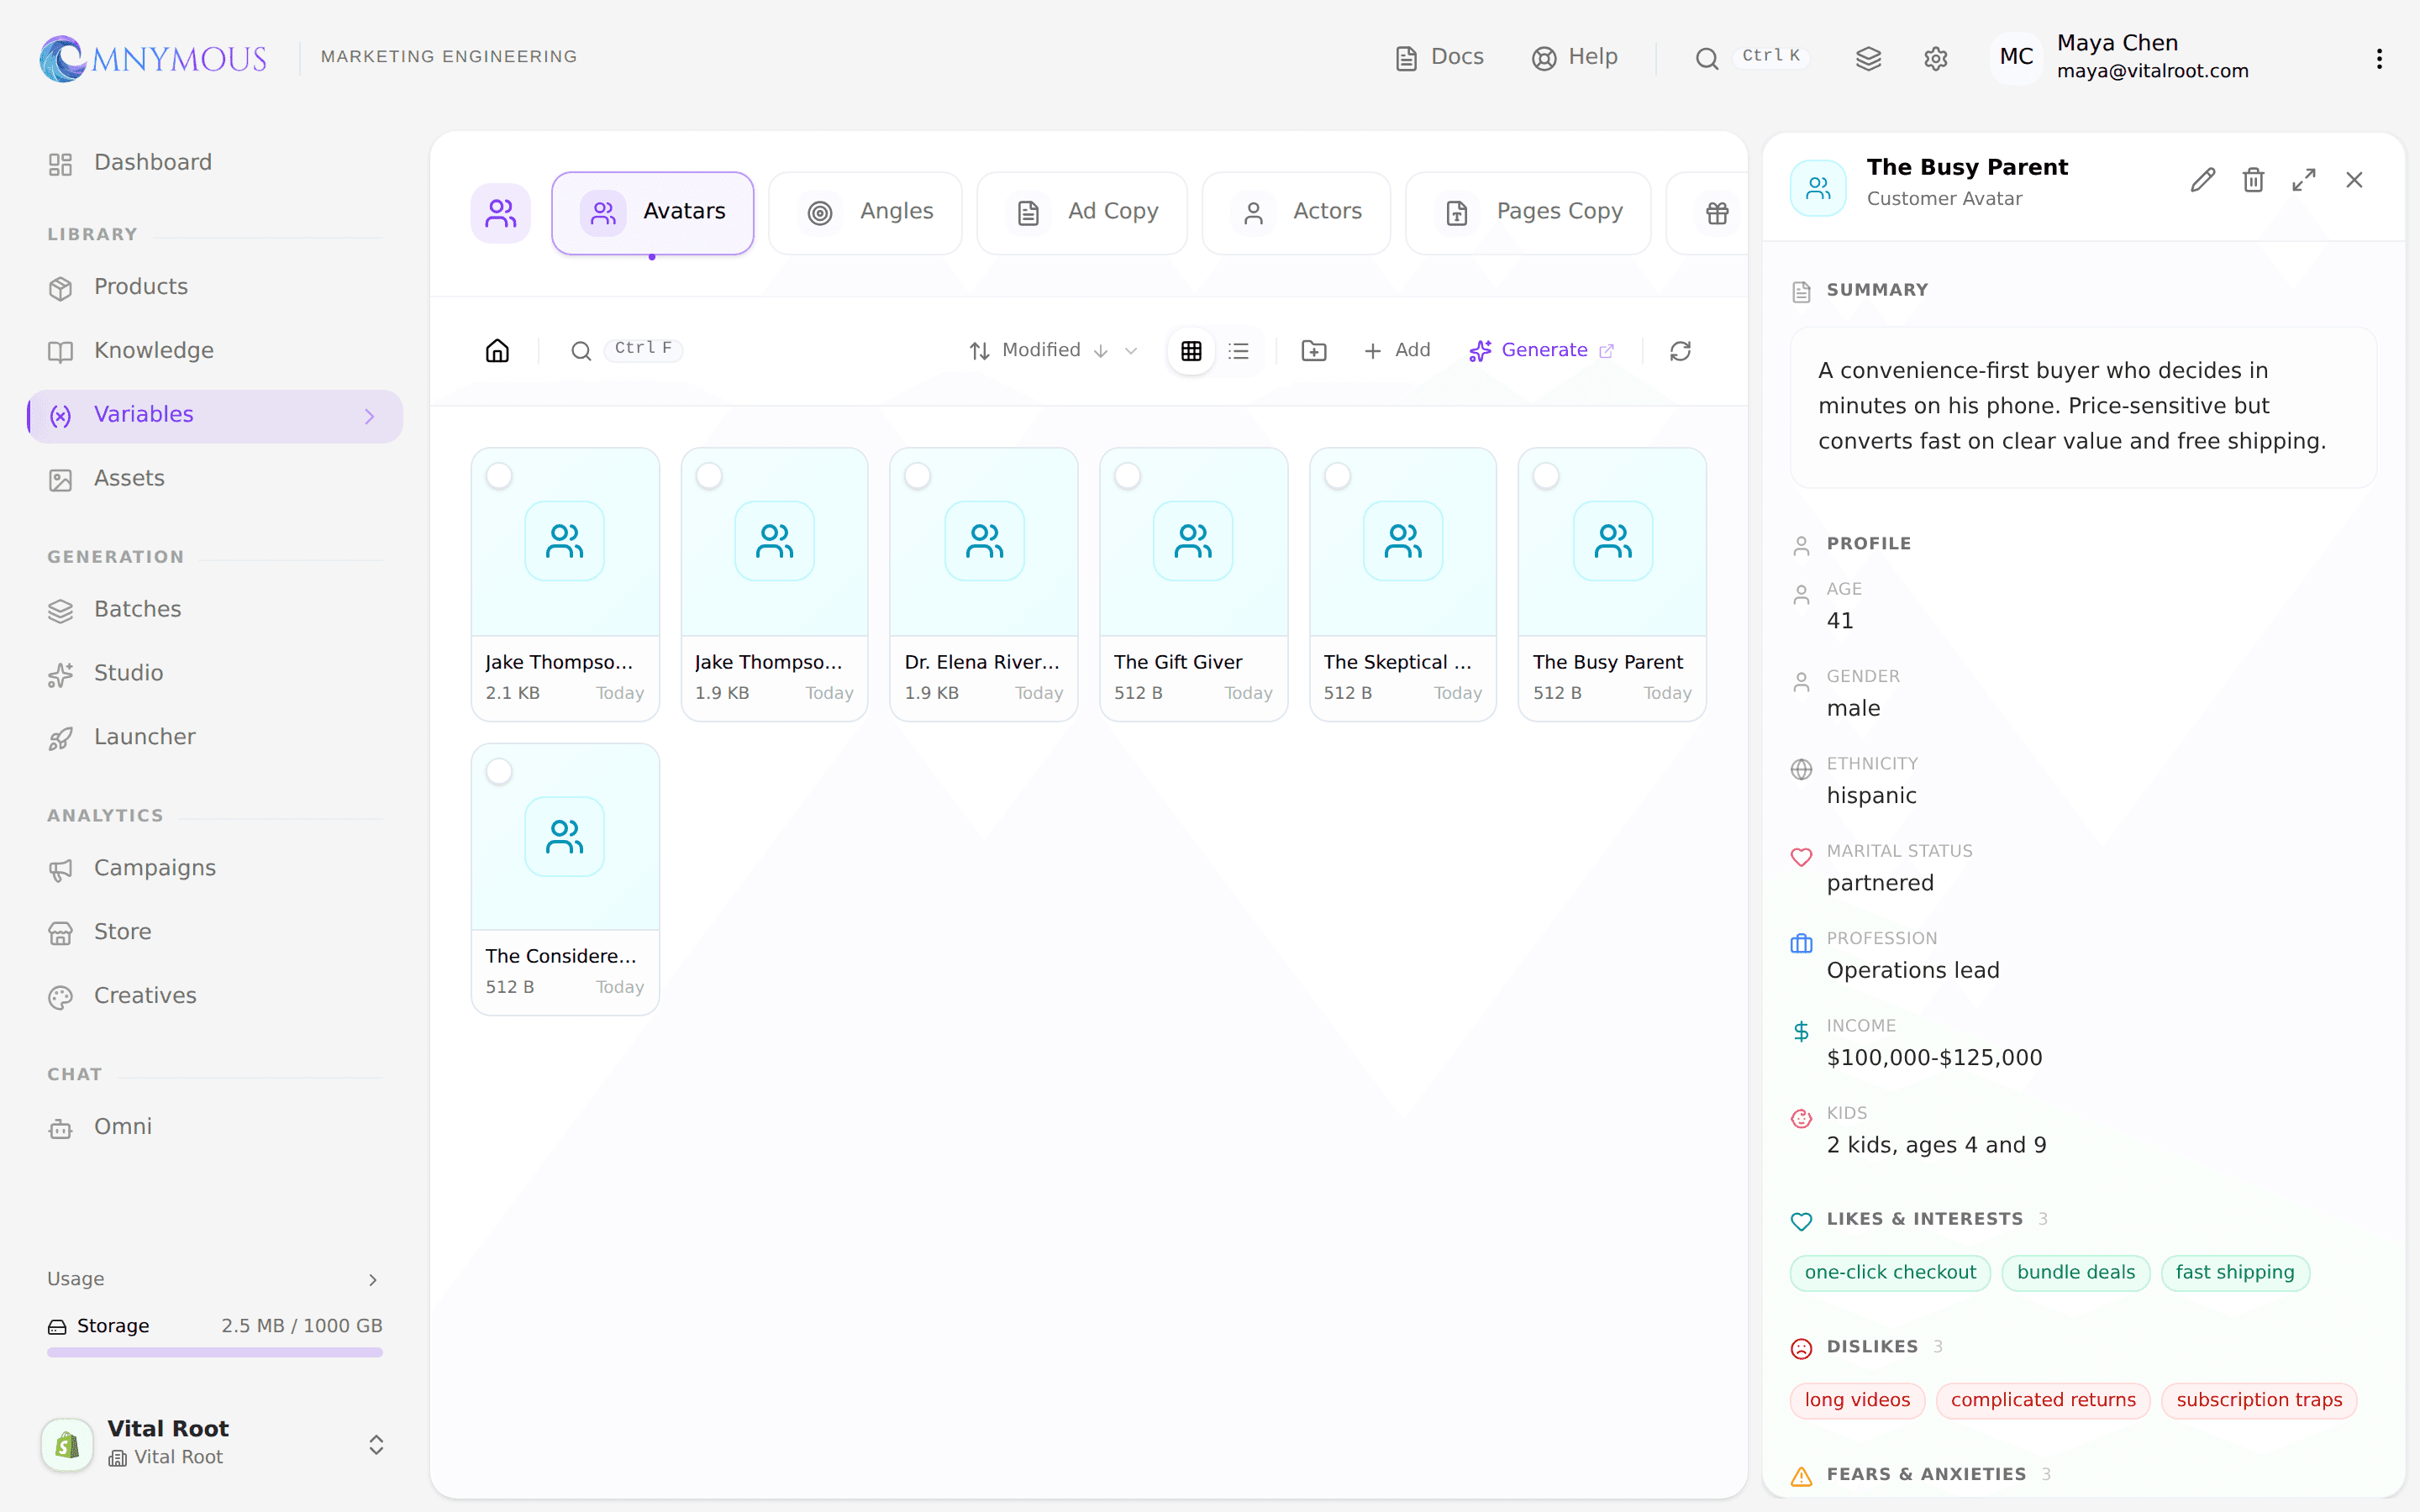Open Omni chat
2420x1512 pixels.
(x=215, y=1127)
